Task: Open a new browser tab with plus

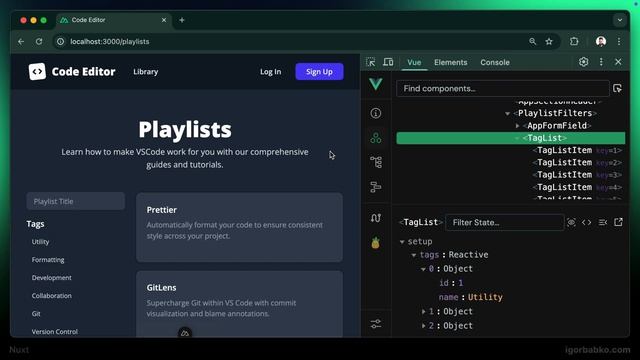Action: [182, 20]
